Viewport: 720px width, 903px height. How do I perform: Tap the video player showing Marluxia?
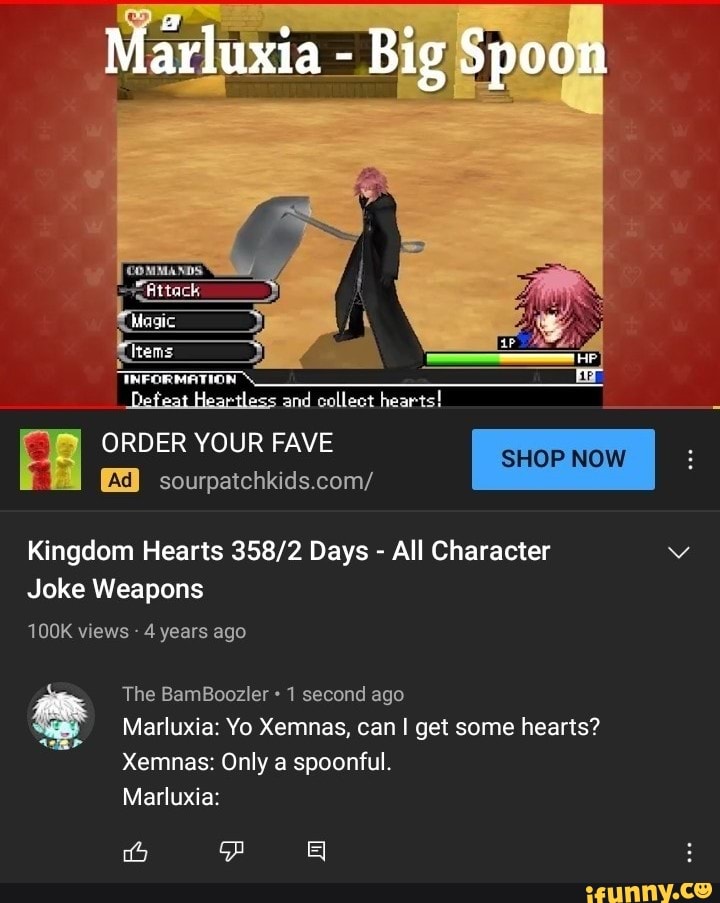(360, 206)
